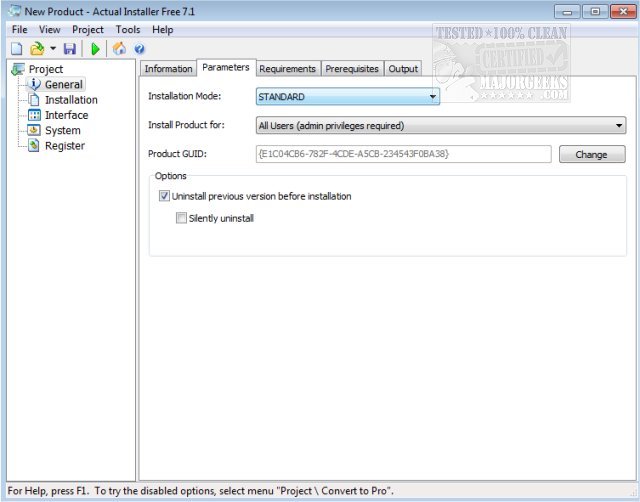Image resolution: width=640 pixels, height=502 pixels.
Task: Click the Save floppy disk icon
Action: 70,49
